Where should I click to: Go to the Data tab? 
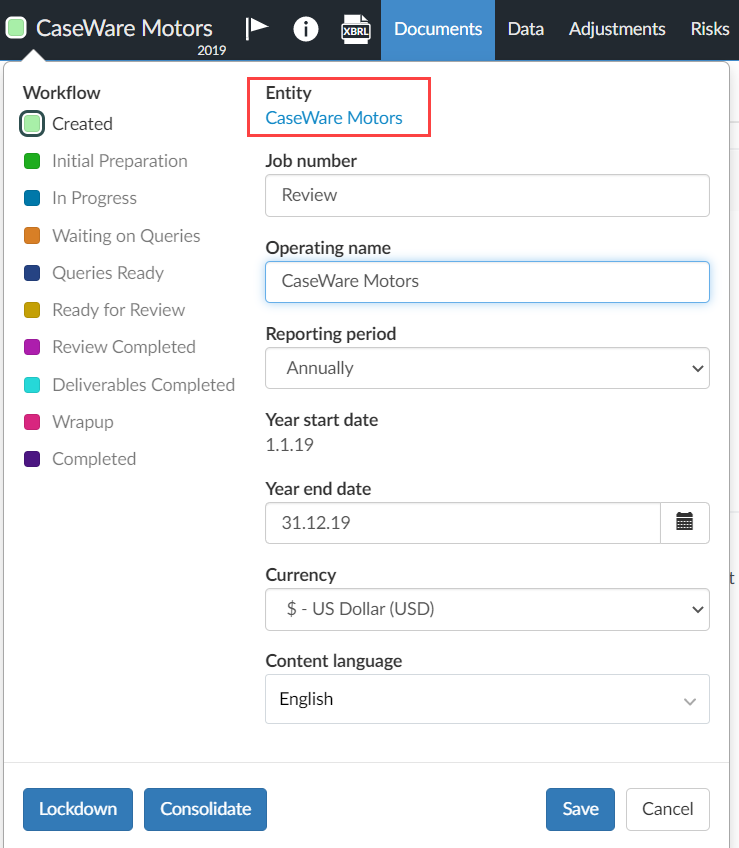[525, 29]
